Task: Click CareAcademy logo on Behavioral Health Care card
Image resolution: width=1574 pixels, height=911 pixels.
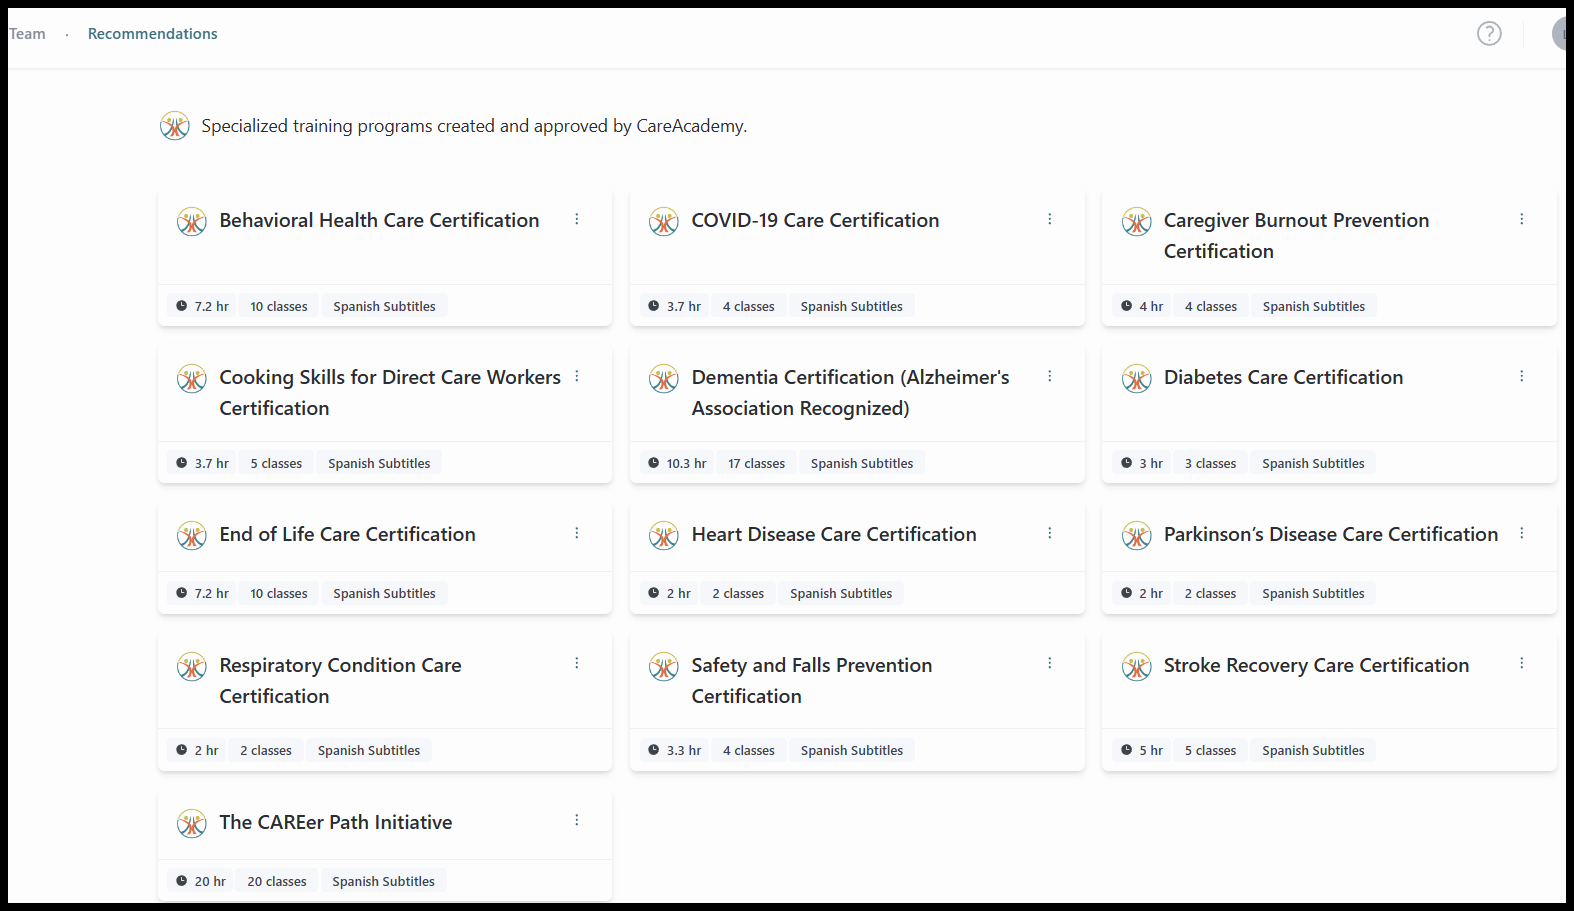Action: click(192, 221)
